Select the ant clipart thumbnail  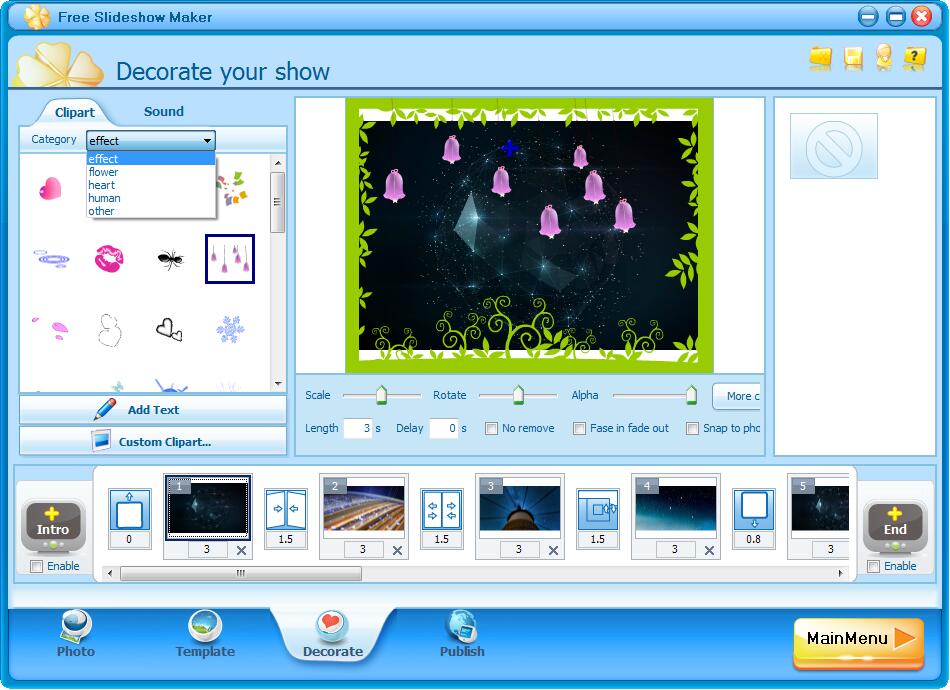click(170, 258)
